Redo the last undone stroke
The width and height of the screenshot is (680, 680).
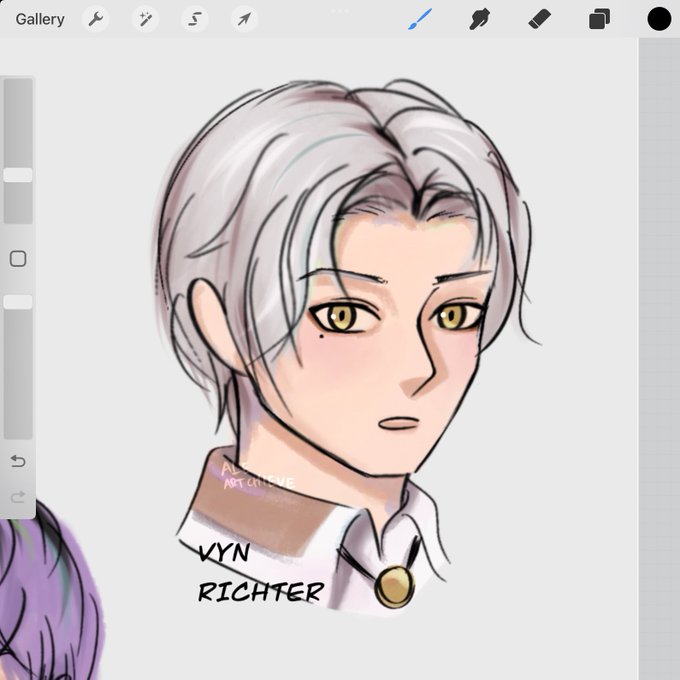(18, 497)
